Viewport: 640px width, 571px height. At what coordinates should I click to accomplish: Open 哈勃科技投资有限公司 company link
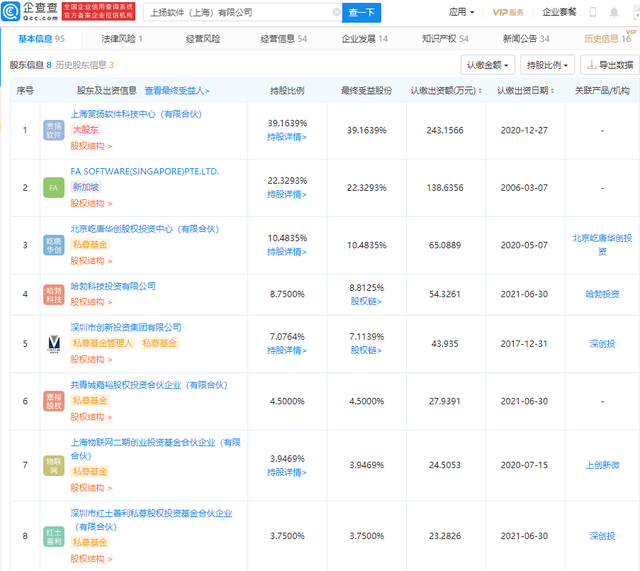(x=113, y=287)
